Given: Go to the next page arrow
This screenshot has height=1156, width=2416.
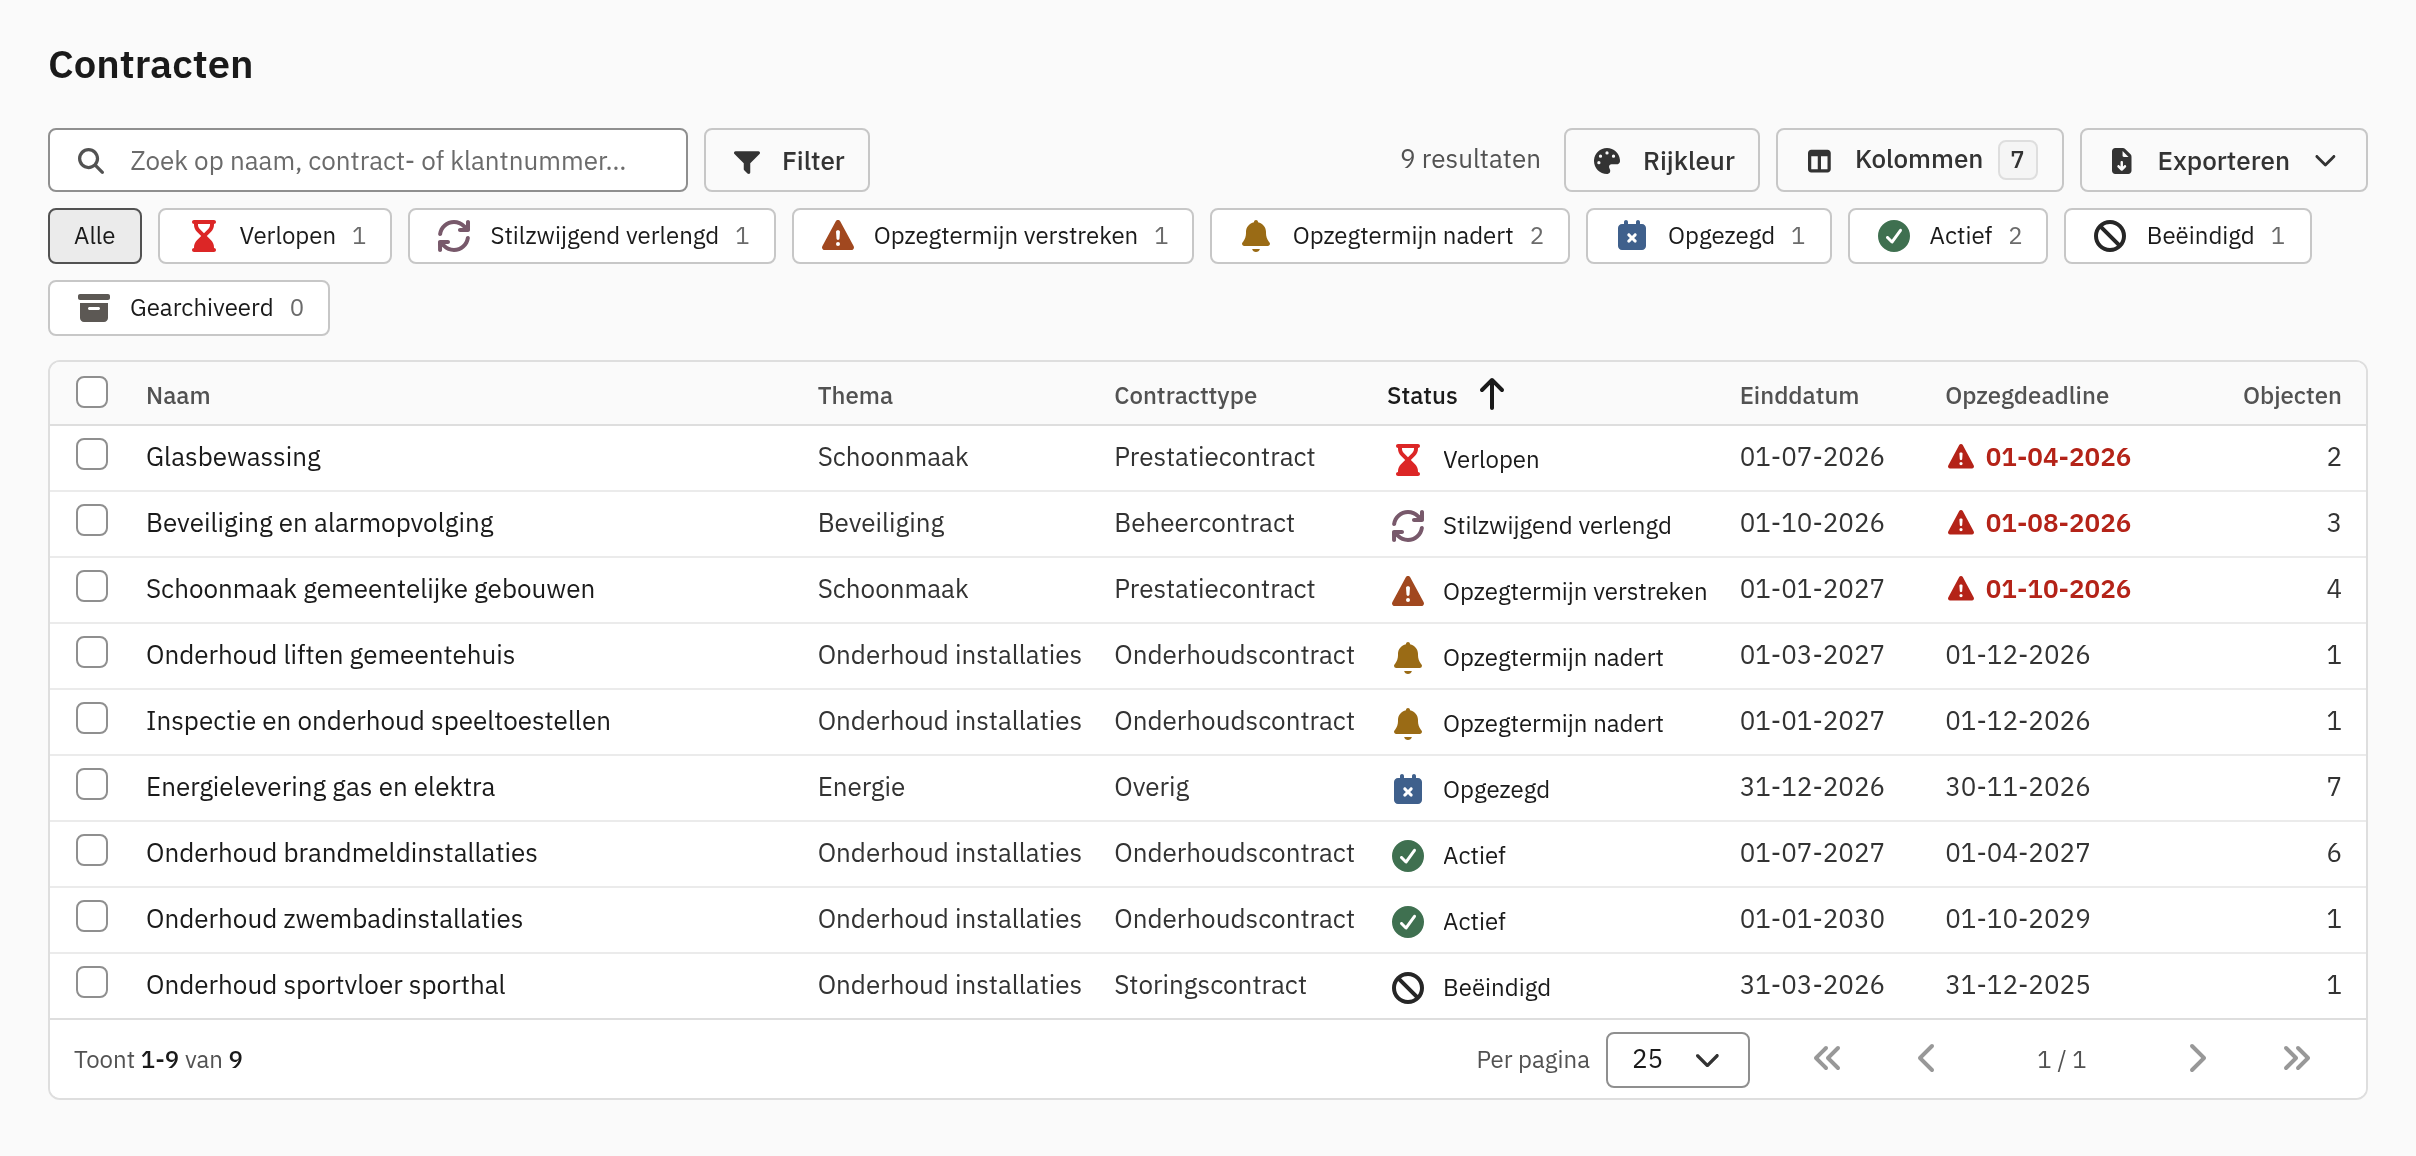Looking at the screenshot, I should point(2196,1059).
